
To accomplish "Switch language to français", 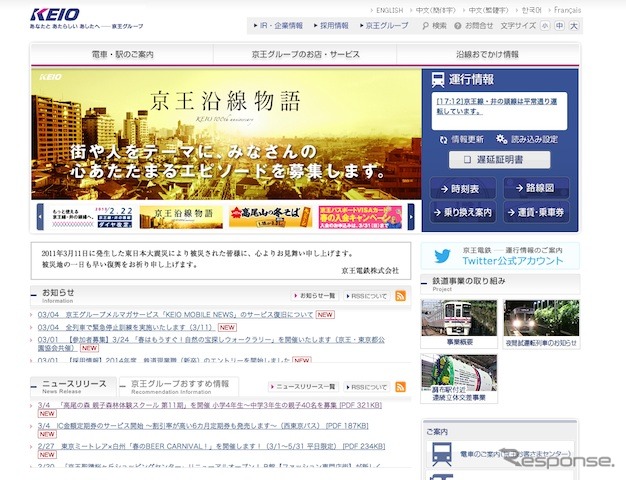I will click(x=565, y=10).
